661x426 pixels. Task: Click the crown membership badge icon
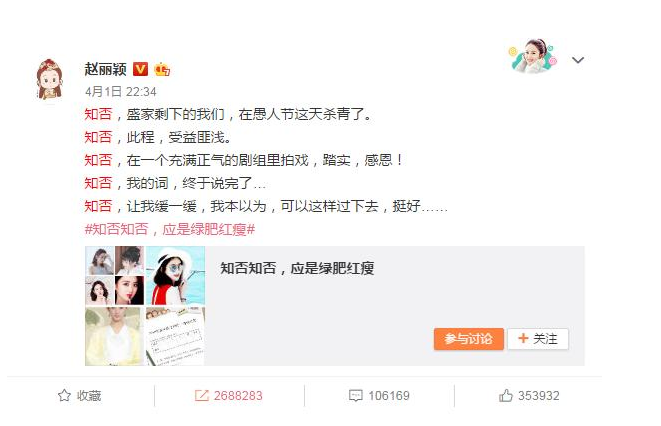[162, 69]
